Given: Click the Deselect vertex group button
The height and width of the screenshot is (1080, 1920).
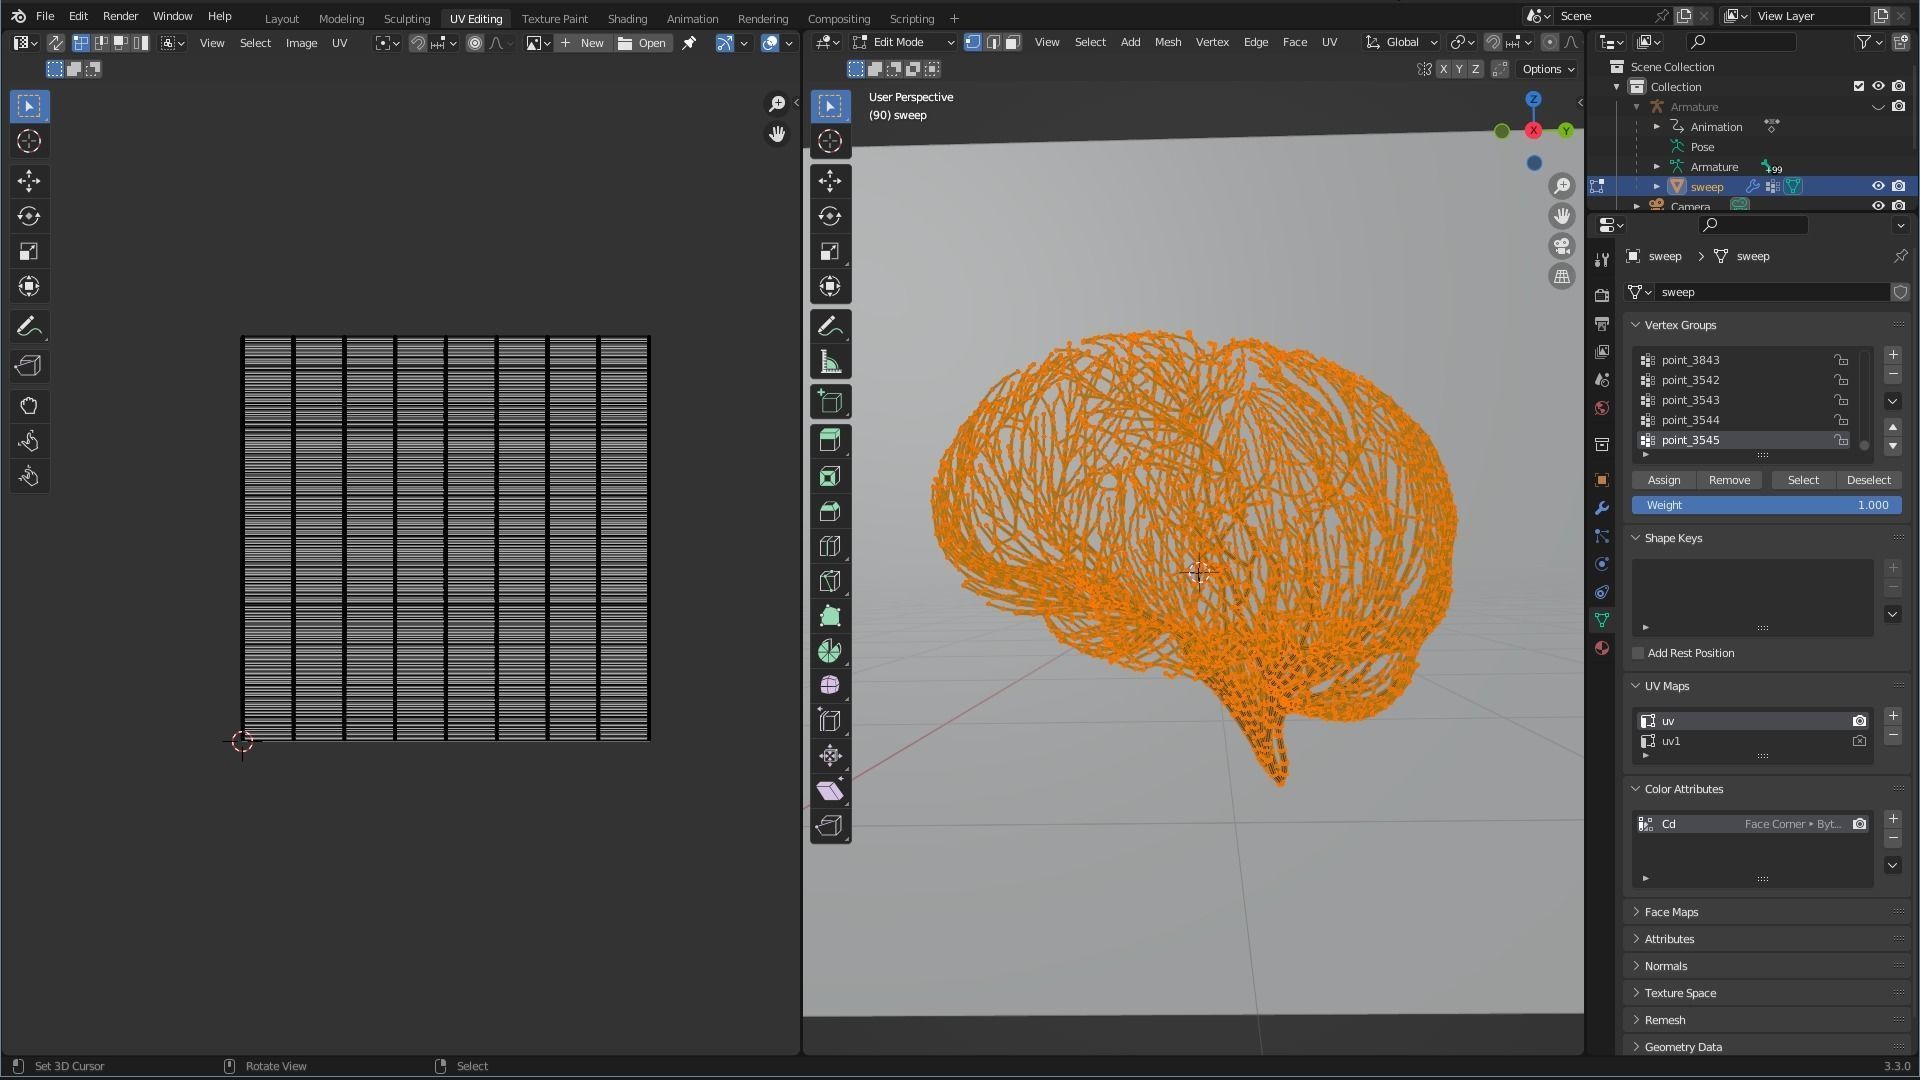Looking at the screenshot, I should [1868, 480].
